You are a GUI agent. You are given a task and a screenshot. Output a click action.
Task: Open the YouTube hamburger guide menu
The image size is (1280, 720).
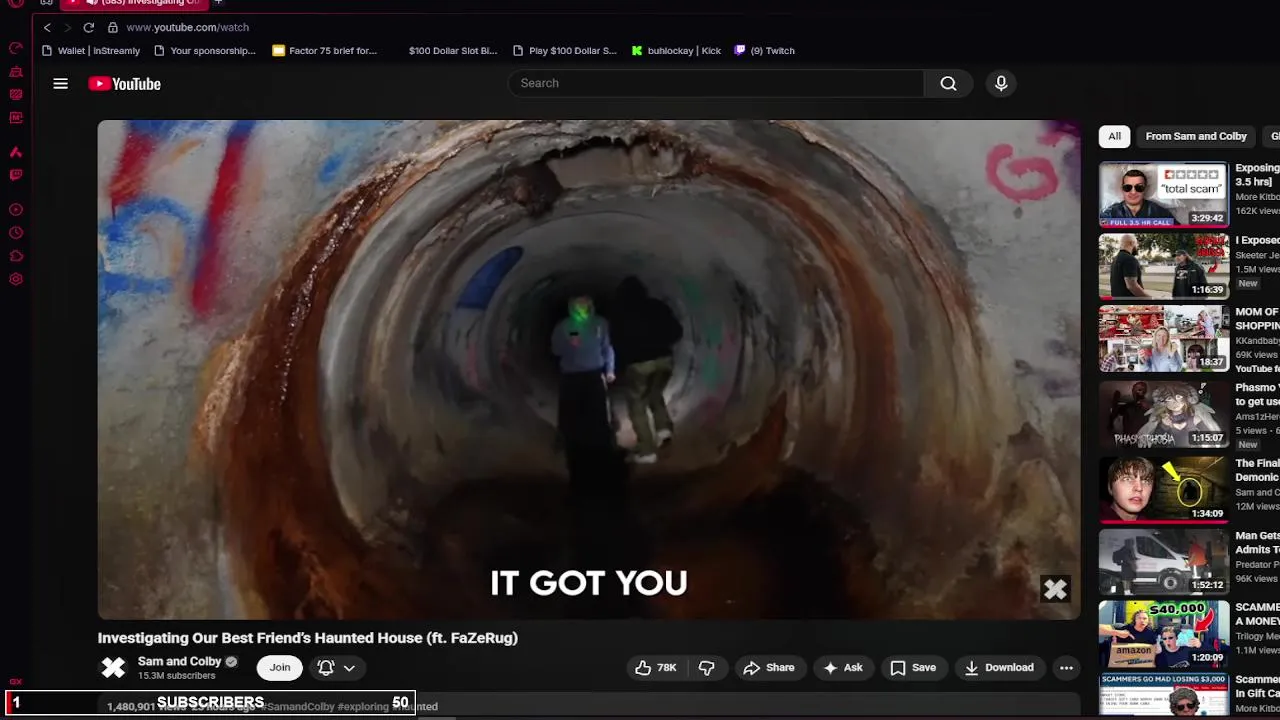(x=60, y=84)
